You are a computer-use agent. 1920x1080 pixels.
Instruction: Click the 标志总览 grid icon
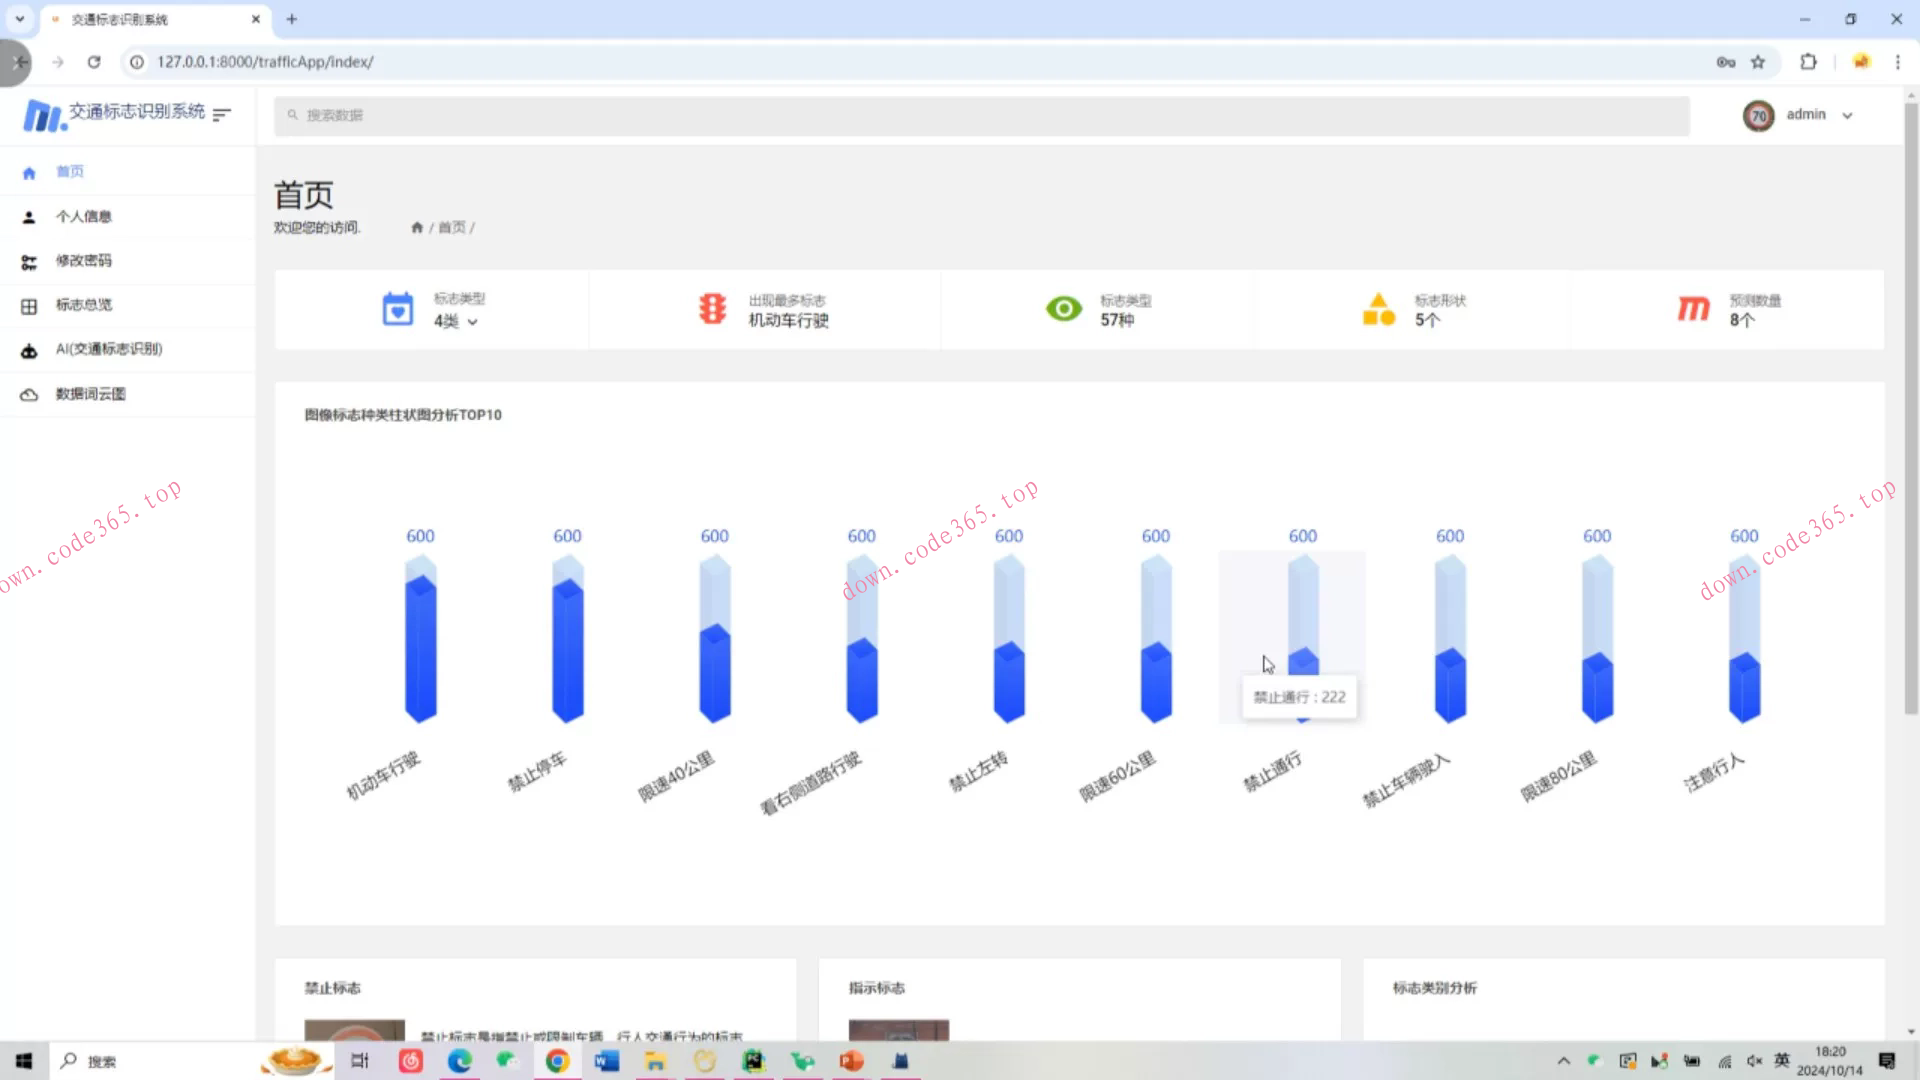pyautogui.click(x=29, y=306)
